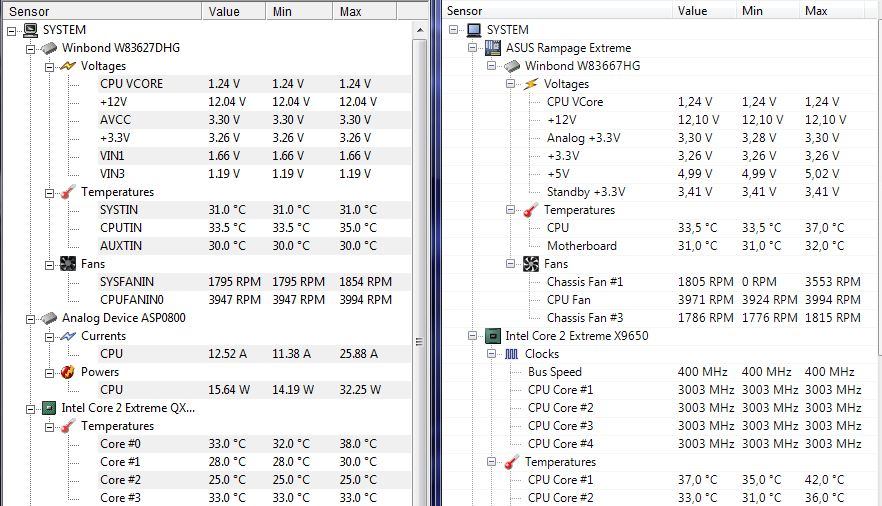
Task: Collapse the SYSTEM node in left window
Action: [x=11, y=31]
